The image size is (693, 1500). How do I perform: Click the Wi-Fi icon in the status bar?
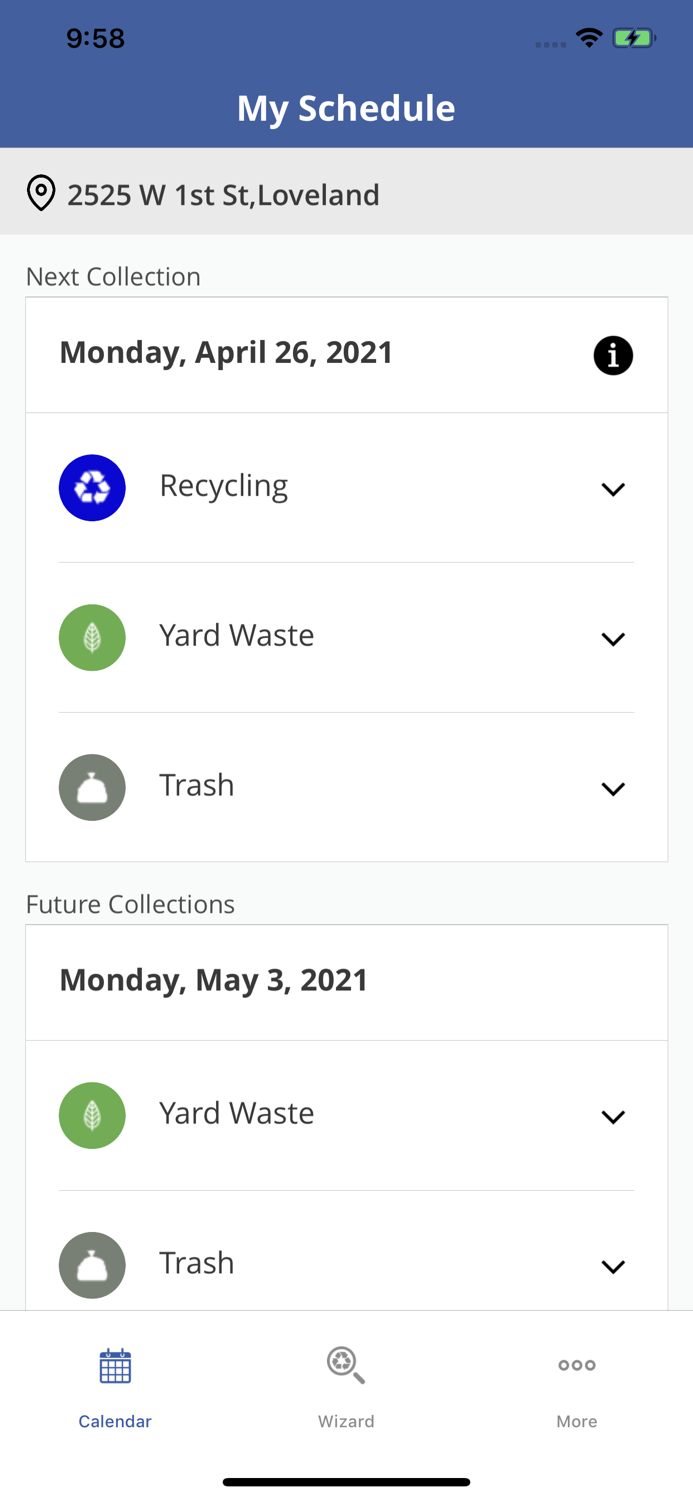point(589,36)
